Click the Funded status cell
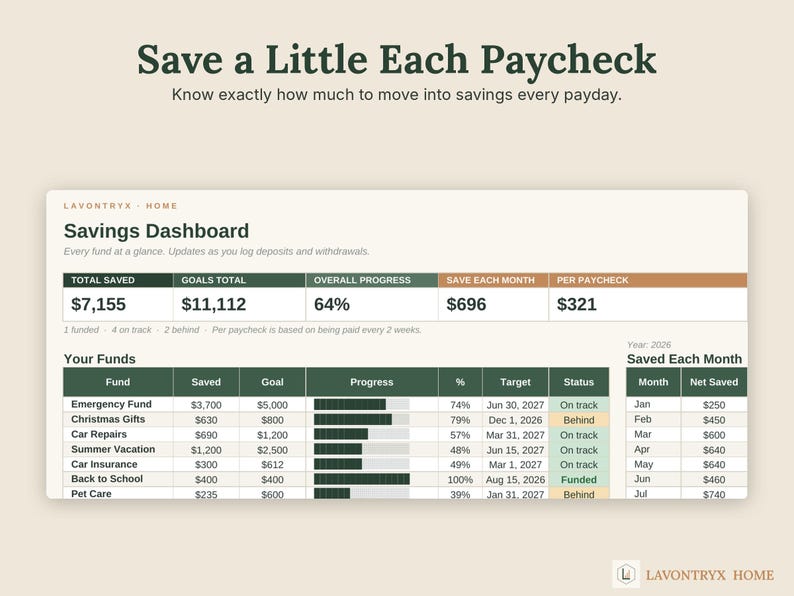The image size is (794, 596). click(579, 480)
